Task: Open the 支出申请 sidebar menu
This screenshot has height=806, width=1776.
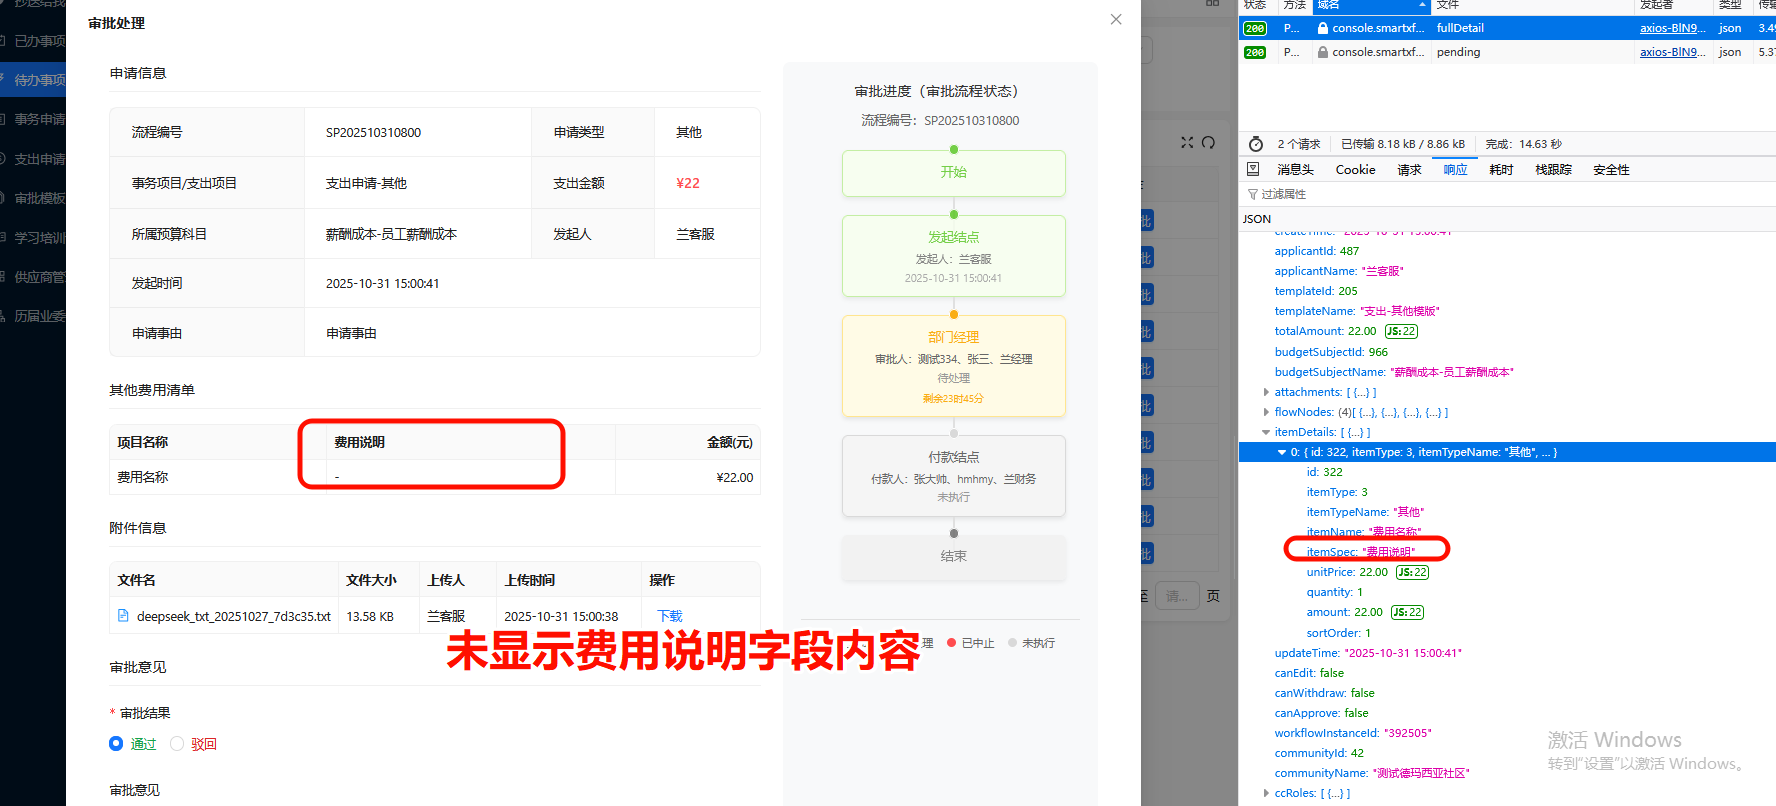Action: pyautogui.click(x=33, y=159)
